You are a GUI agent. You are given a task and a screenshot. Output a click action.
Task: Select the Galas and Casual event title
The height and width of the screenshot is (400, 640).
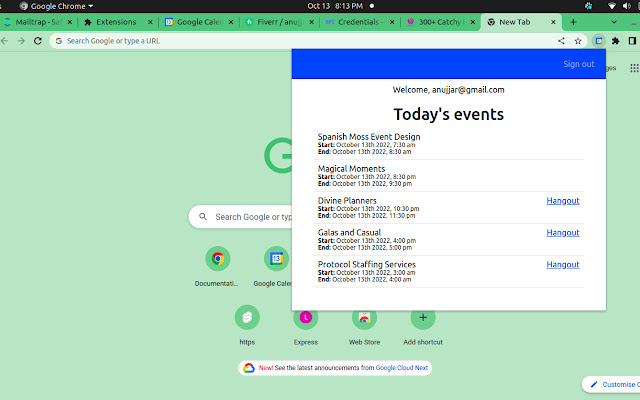(349, 232)
